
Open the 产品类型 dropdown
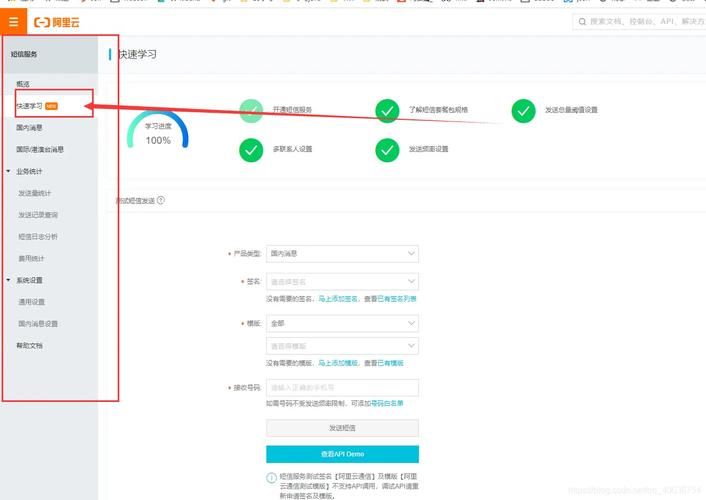[342, 254]
